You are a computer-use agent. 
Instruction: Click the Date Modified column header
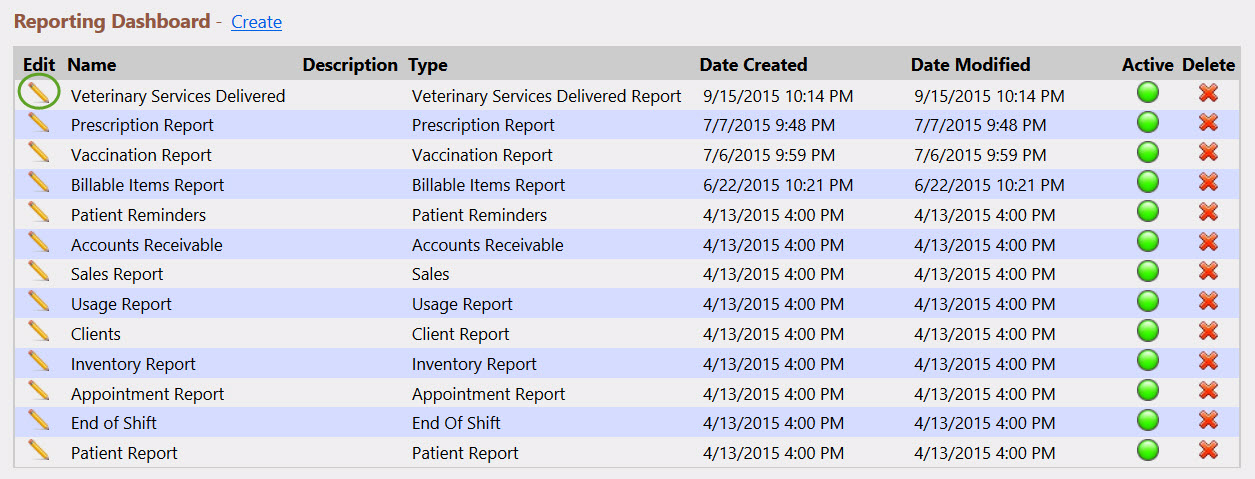coord(970,65)
